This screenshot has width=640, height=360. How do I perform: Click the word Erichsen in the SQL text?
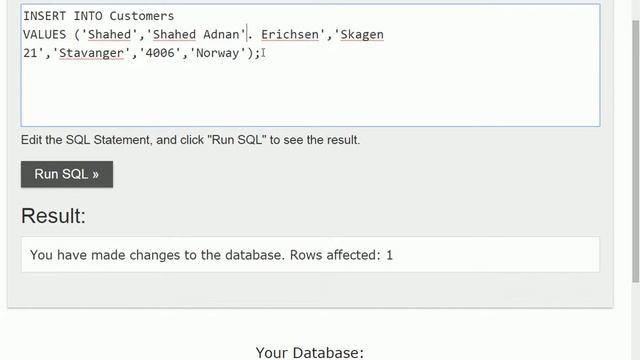[x=290, y=34]
